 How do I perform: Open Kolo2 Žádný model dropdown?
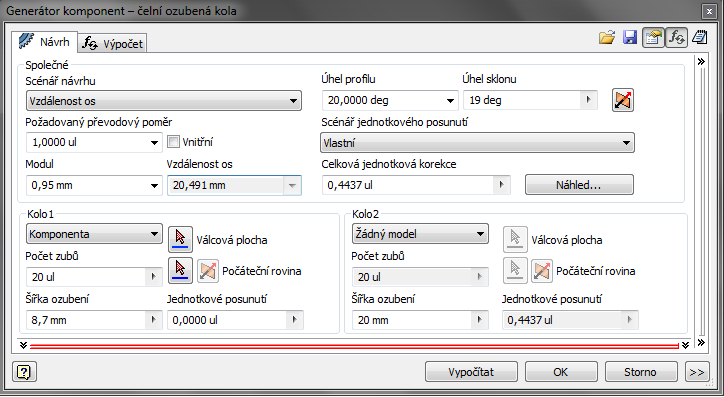click(420, 234)
